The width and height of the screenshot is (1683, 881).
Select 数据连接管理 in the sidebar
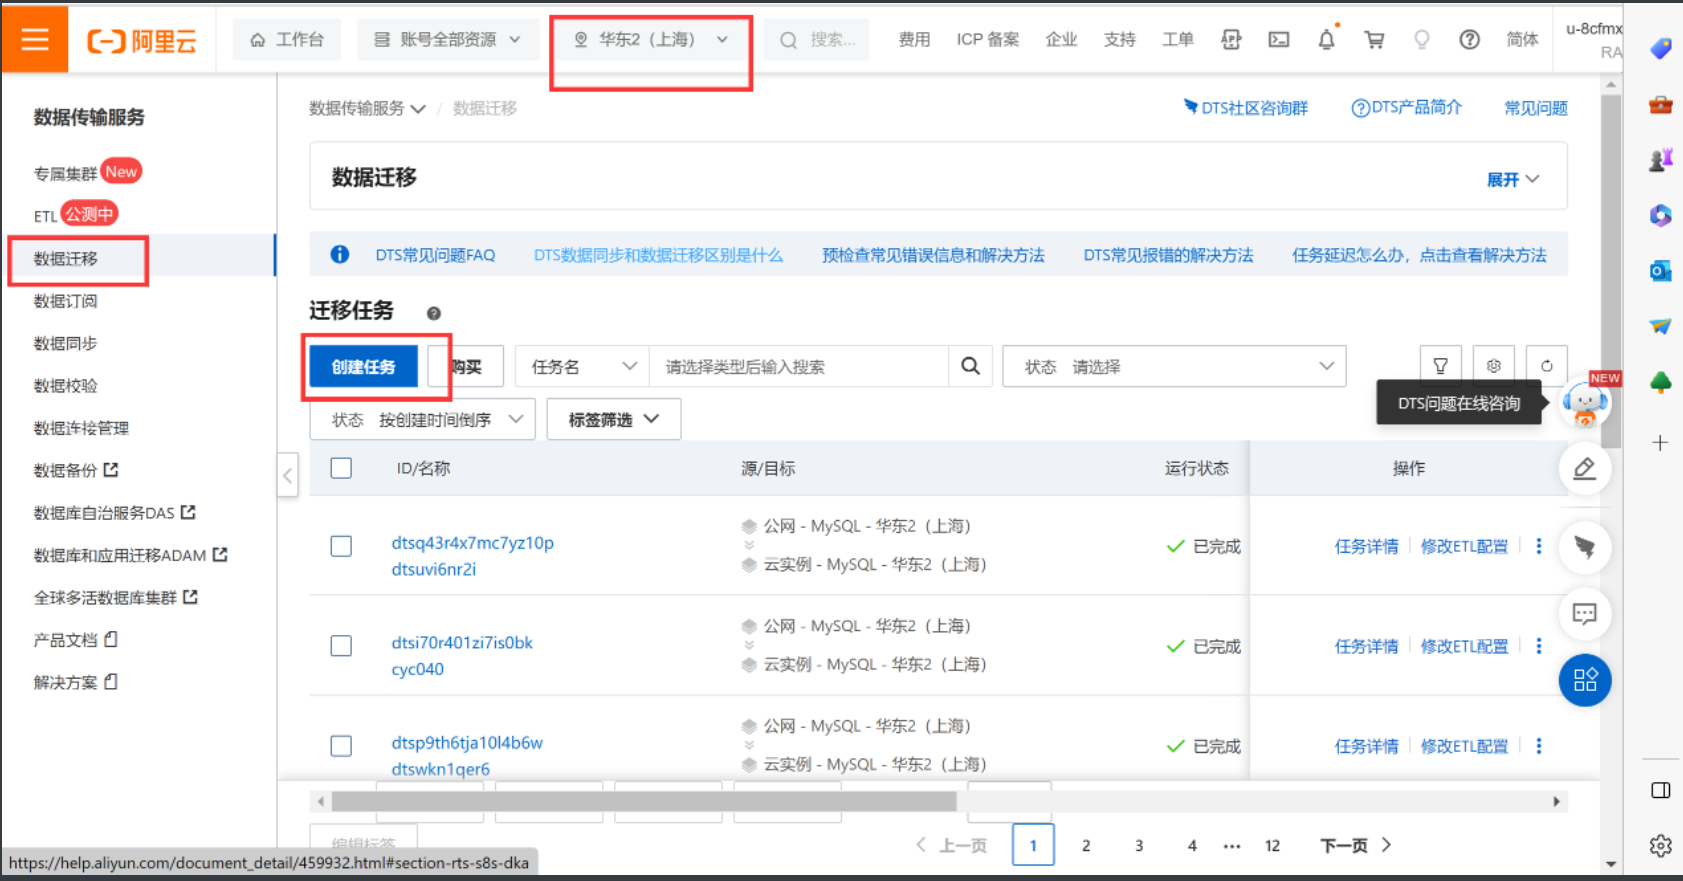(82, 428)
